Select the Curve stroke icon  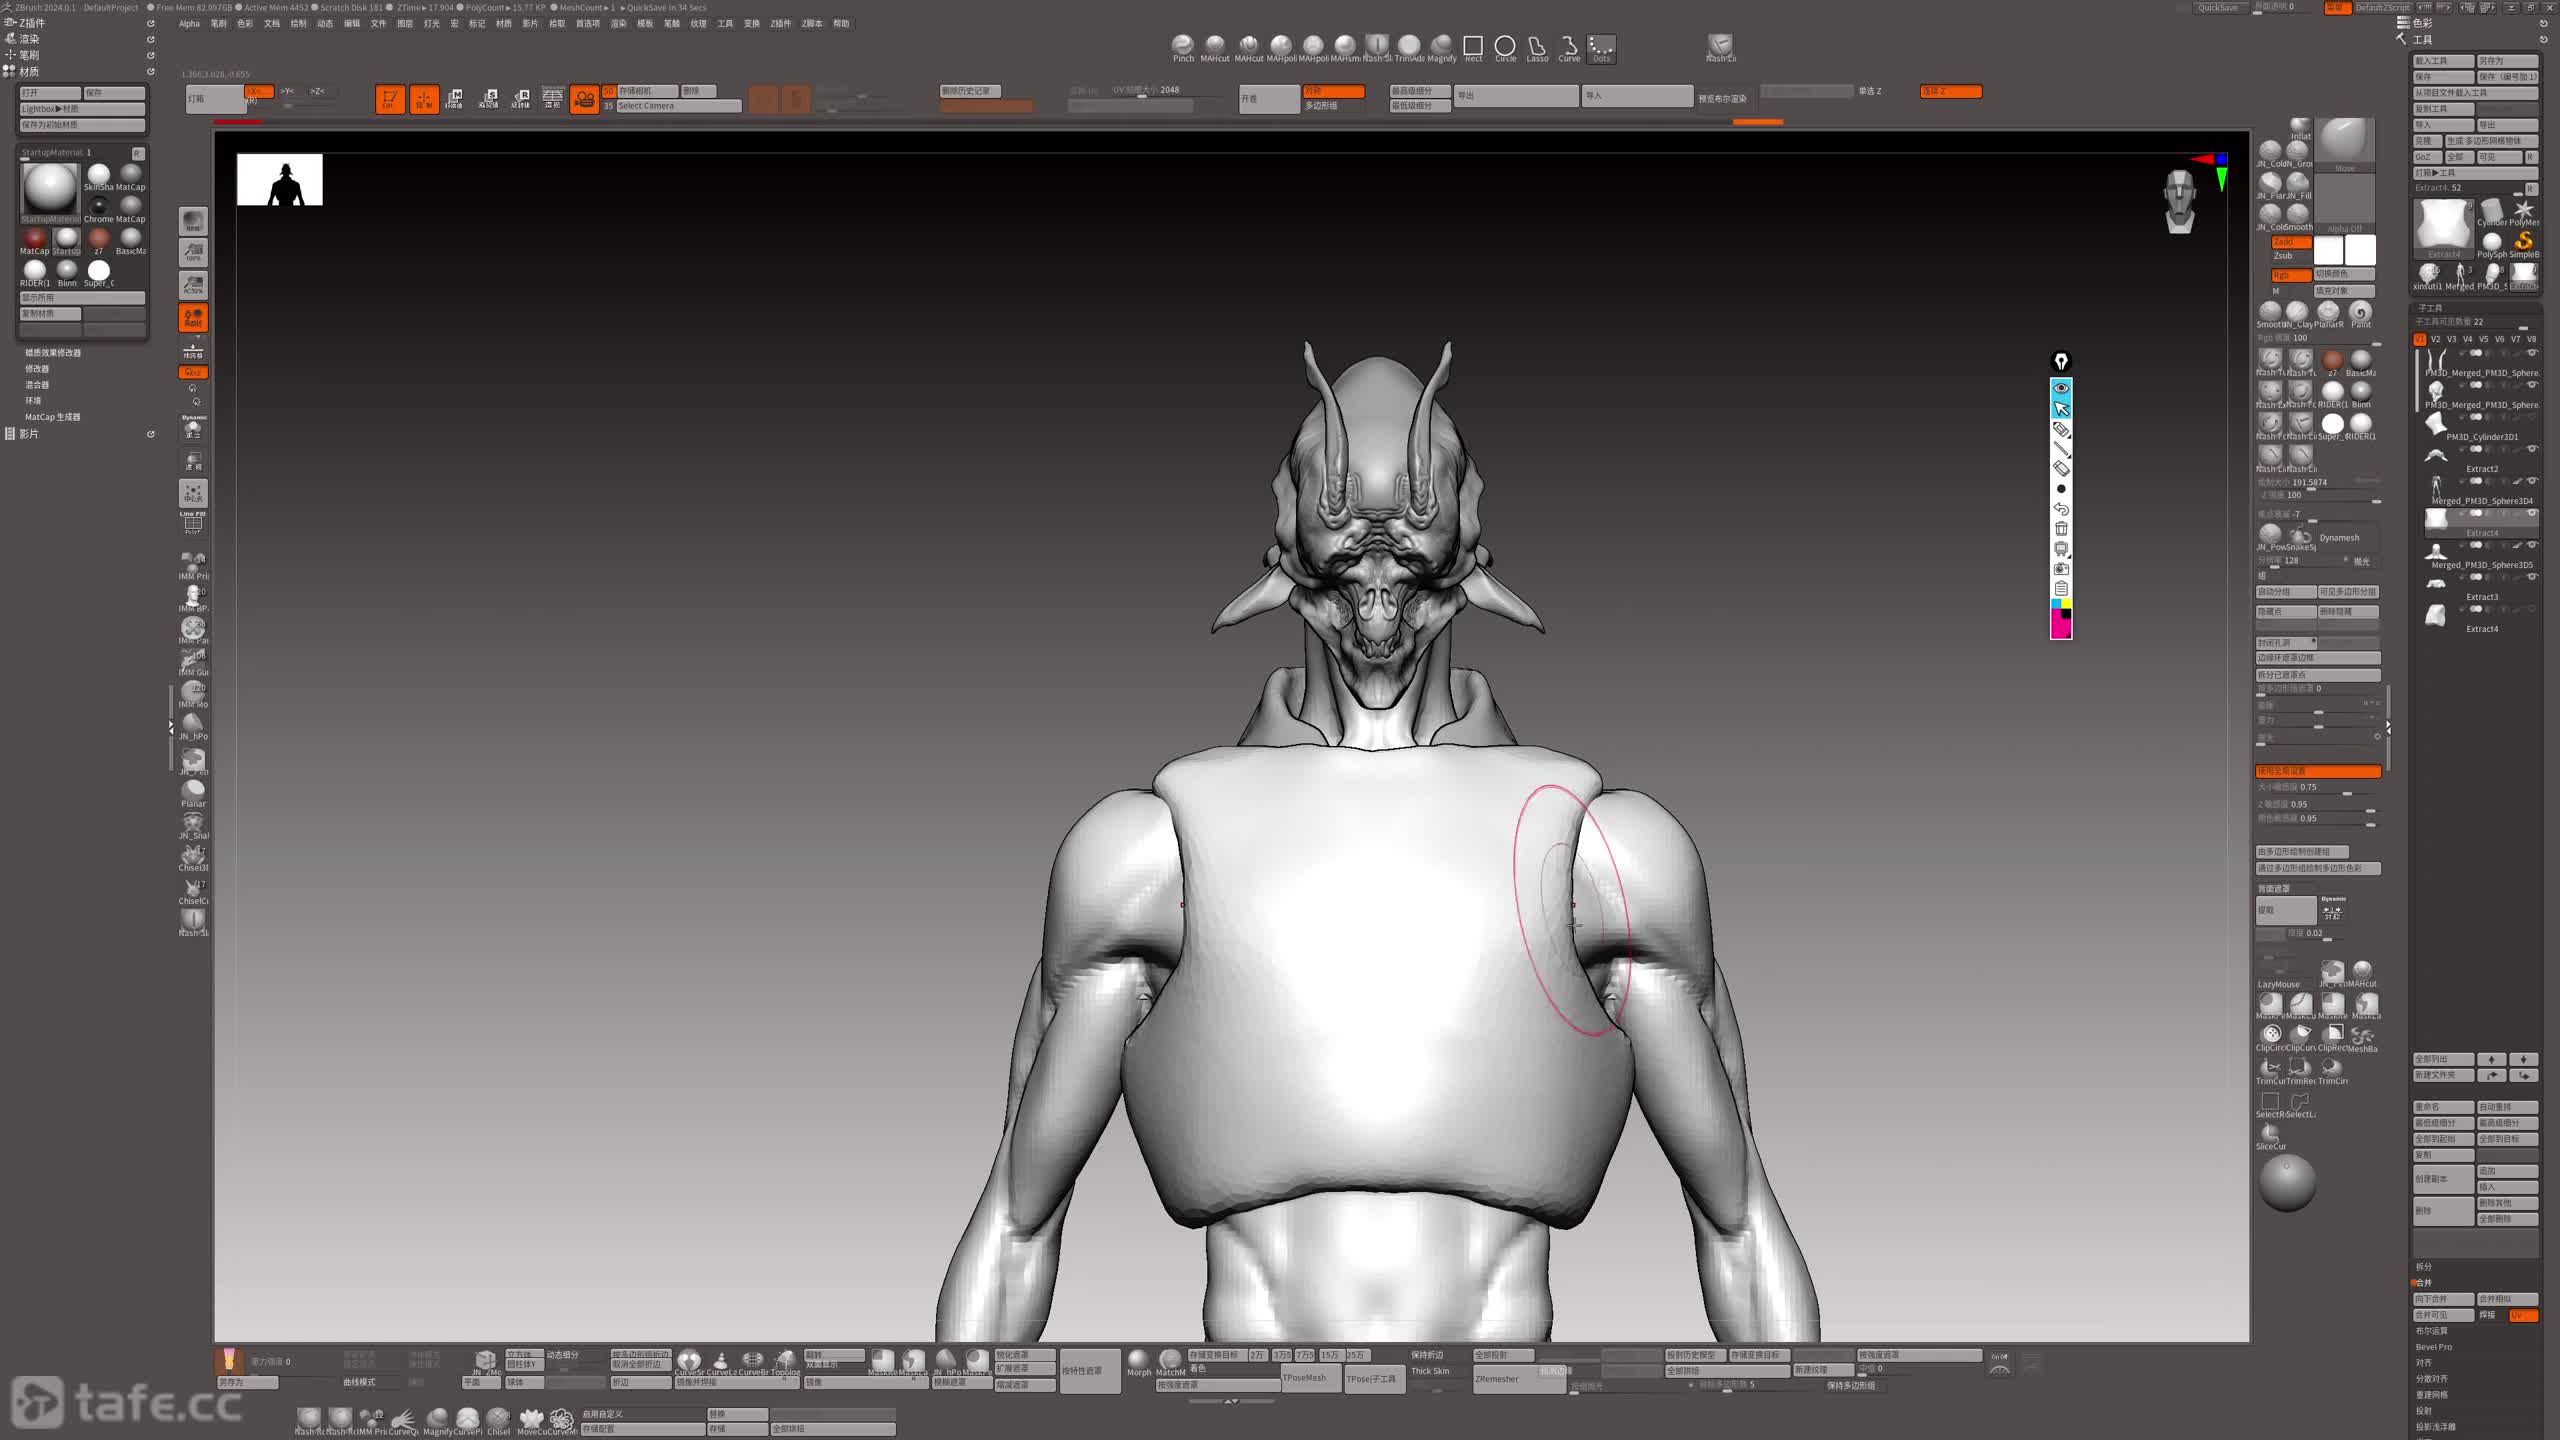[x=1569, y=46]
